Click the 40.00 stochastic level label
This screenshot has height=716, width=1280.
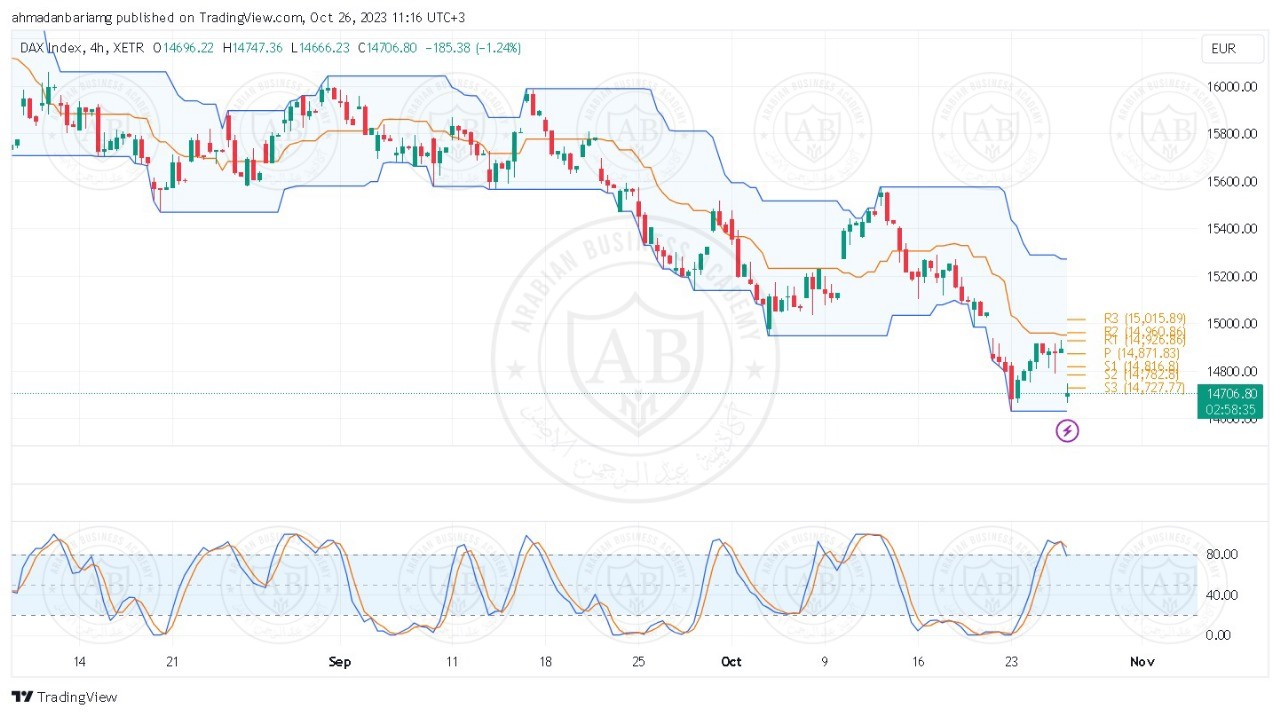click(x=1223, y=595)
